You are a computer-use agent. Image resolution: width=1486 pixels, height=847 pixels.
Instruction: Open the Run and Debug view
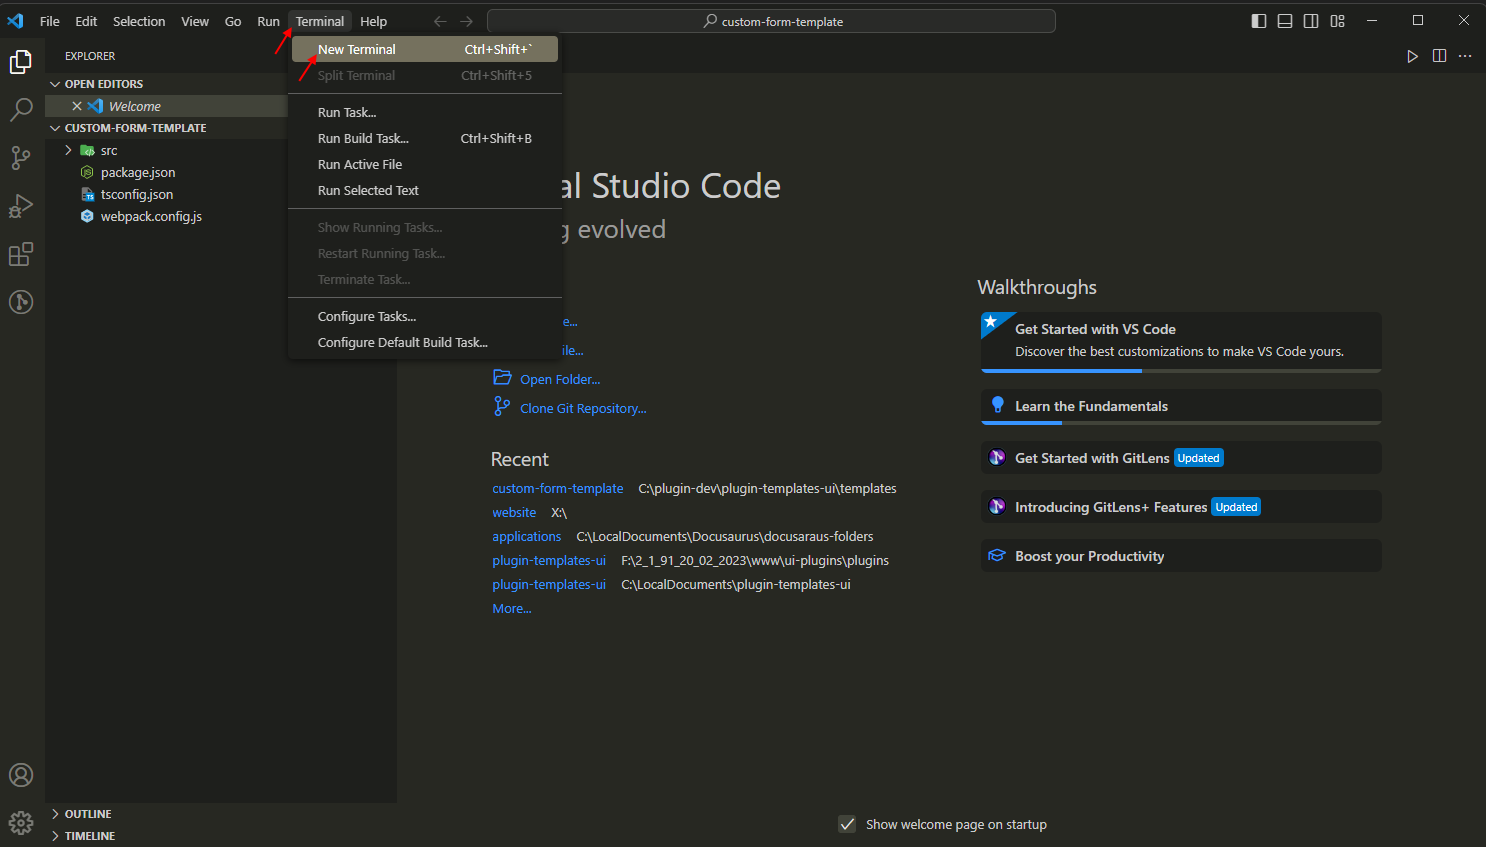coord(21,206)
